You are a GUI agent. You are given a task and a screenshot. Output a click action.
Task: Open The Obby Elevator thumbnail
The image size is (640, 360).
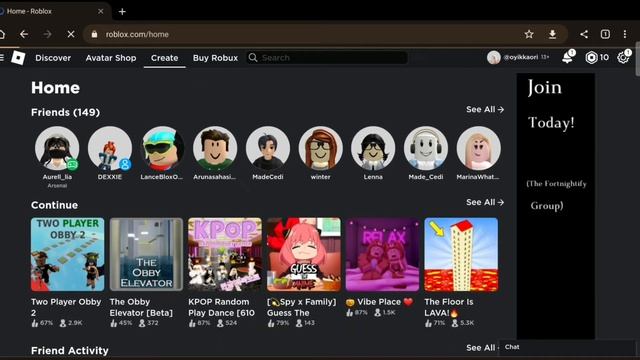pyautogui.click(x=146, y=254)
